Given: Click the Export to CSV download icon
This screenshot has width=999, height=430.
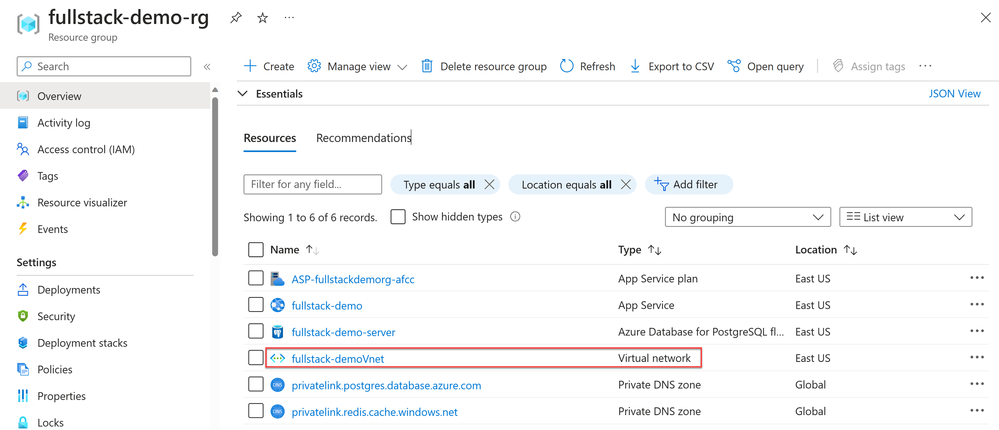Looking at the screenshot, I should 635,66.
